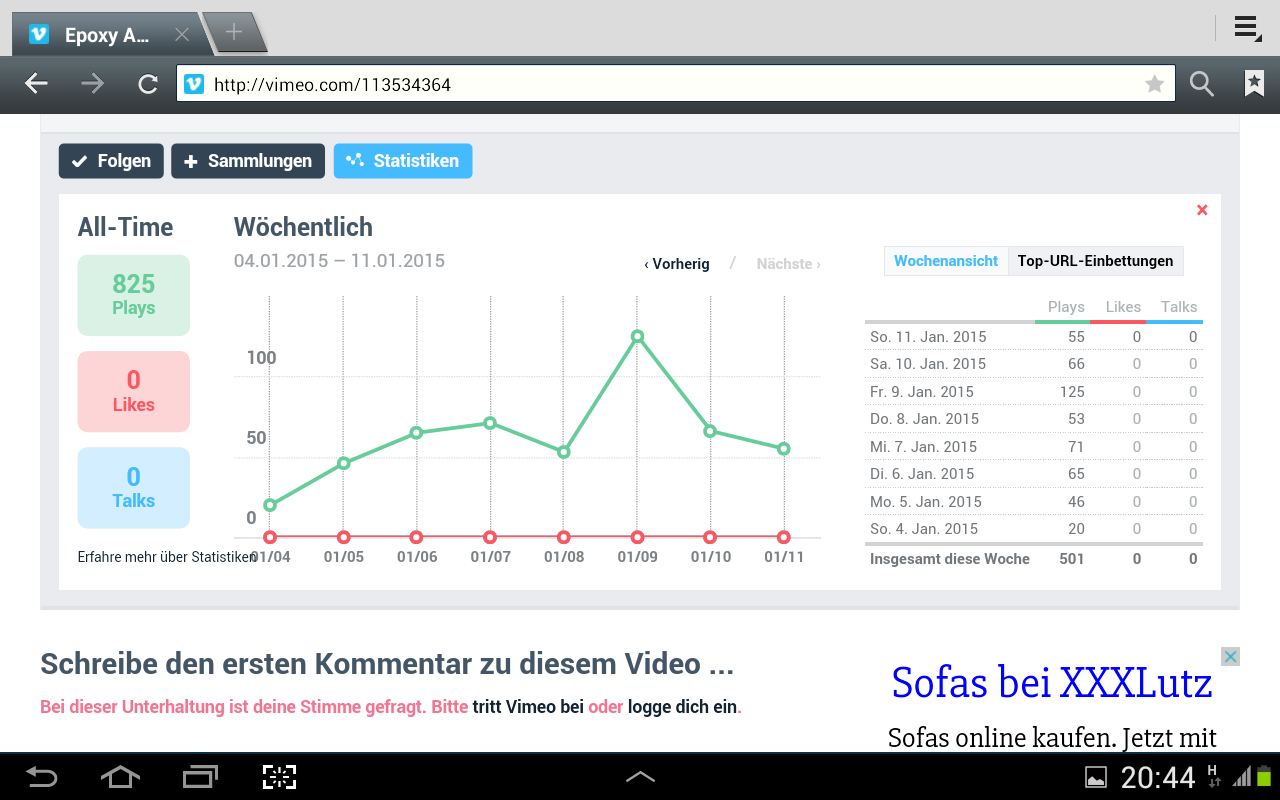Tap the Android back navigation icon
This screenshot has height=800, width=1280.
tap(42, 777)
